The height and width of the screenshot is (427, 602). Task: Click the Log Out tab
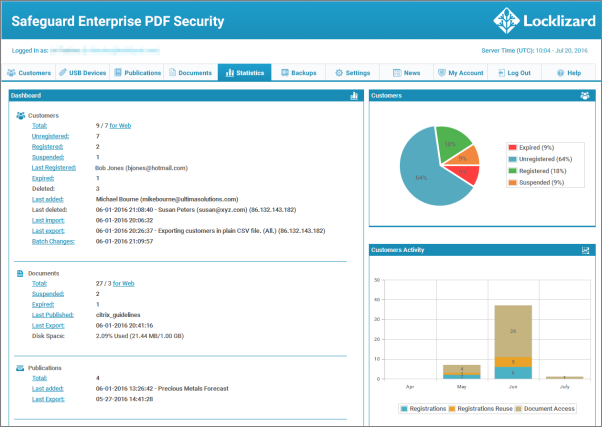coord(514,73)
